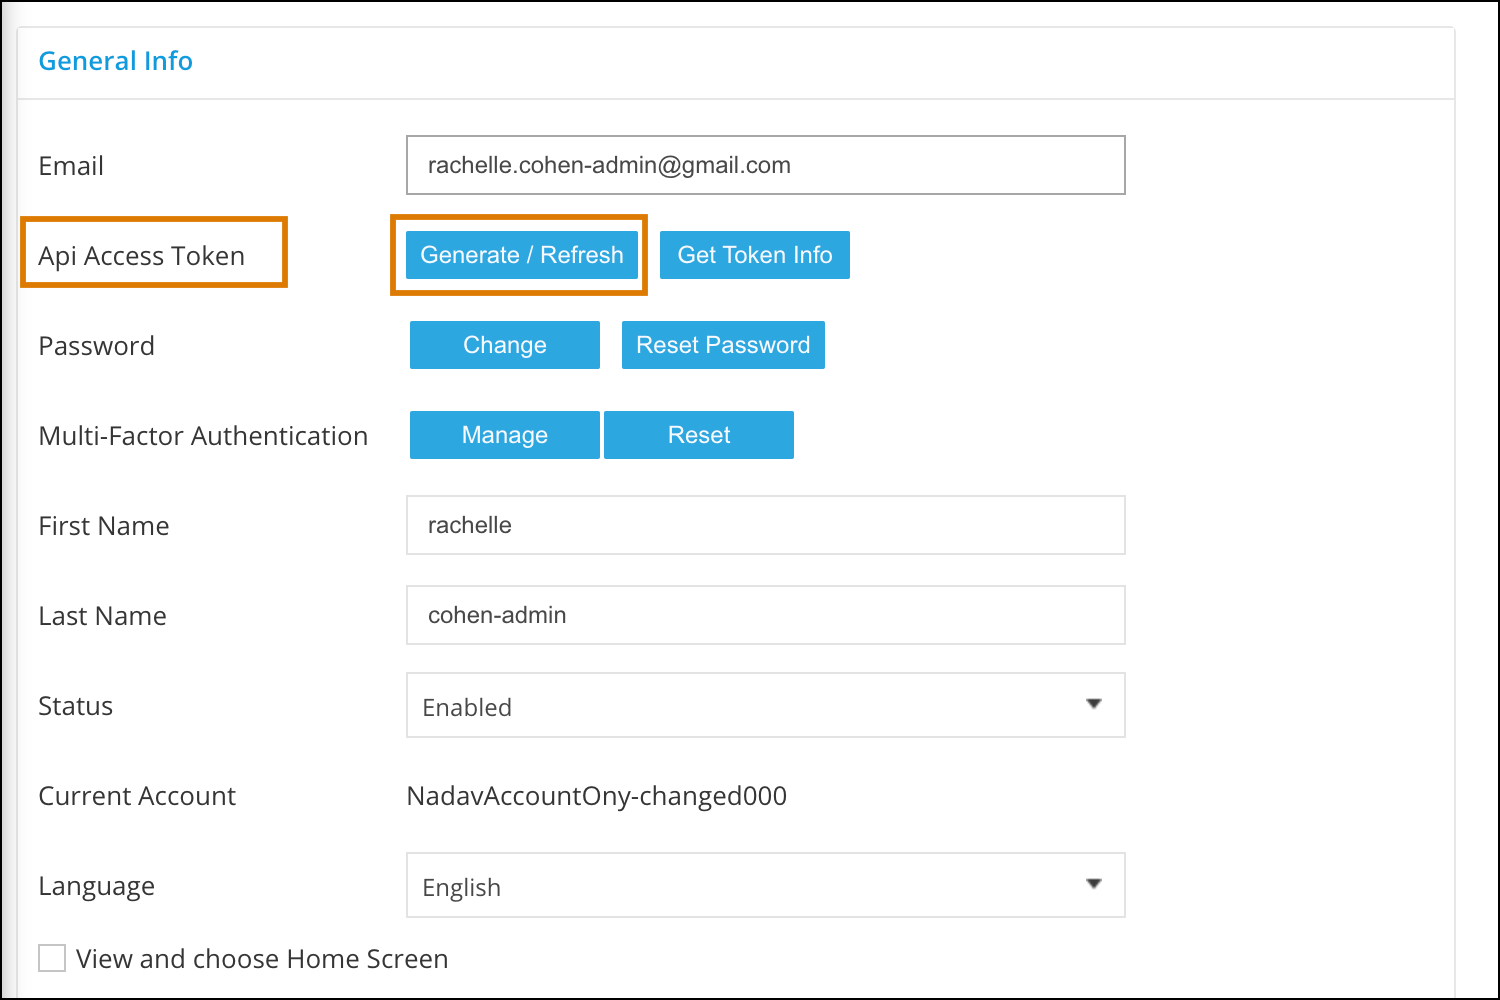Click the Change password button
The height and width of the screenshot is (1000, 1500).
(504, 345)
